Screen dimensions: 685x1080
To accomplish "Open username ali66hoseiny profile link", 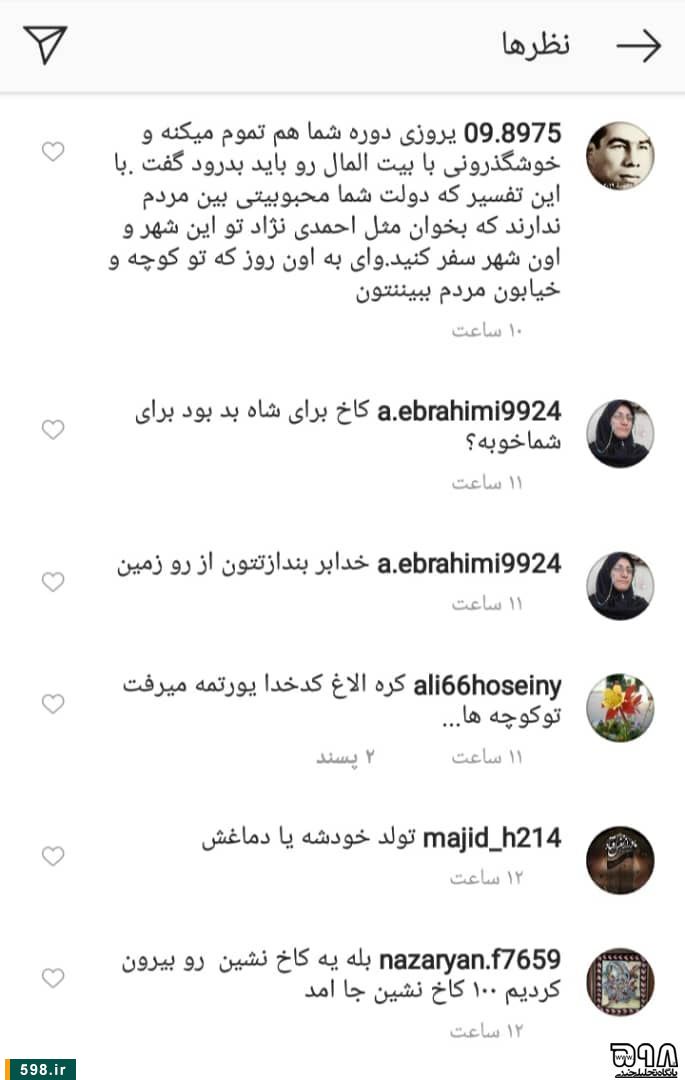I will pos(487,686).
